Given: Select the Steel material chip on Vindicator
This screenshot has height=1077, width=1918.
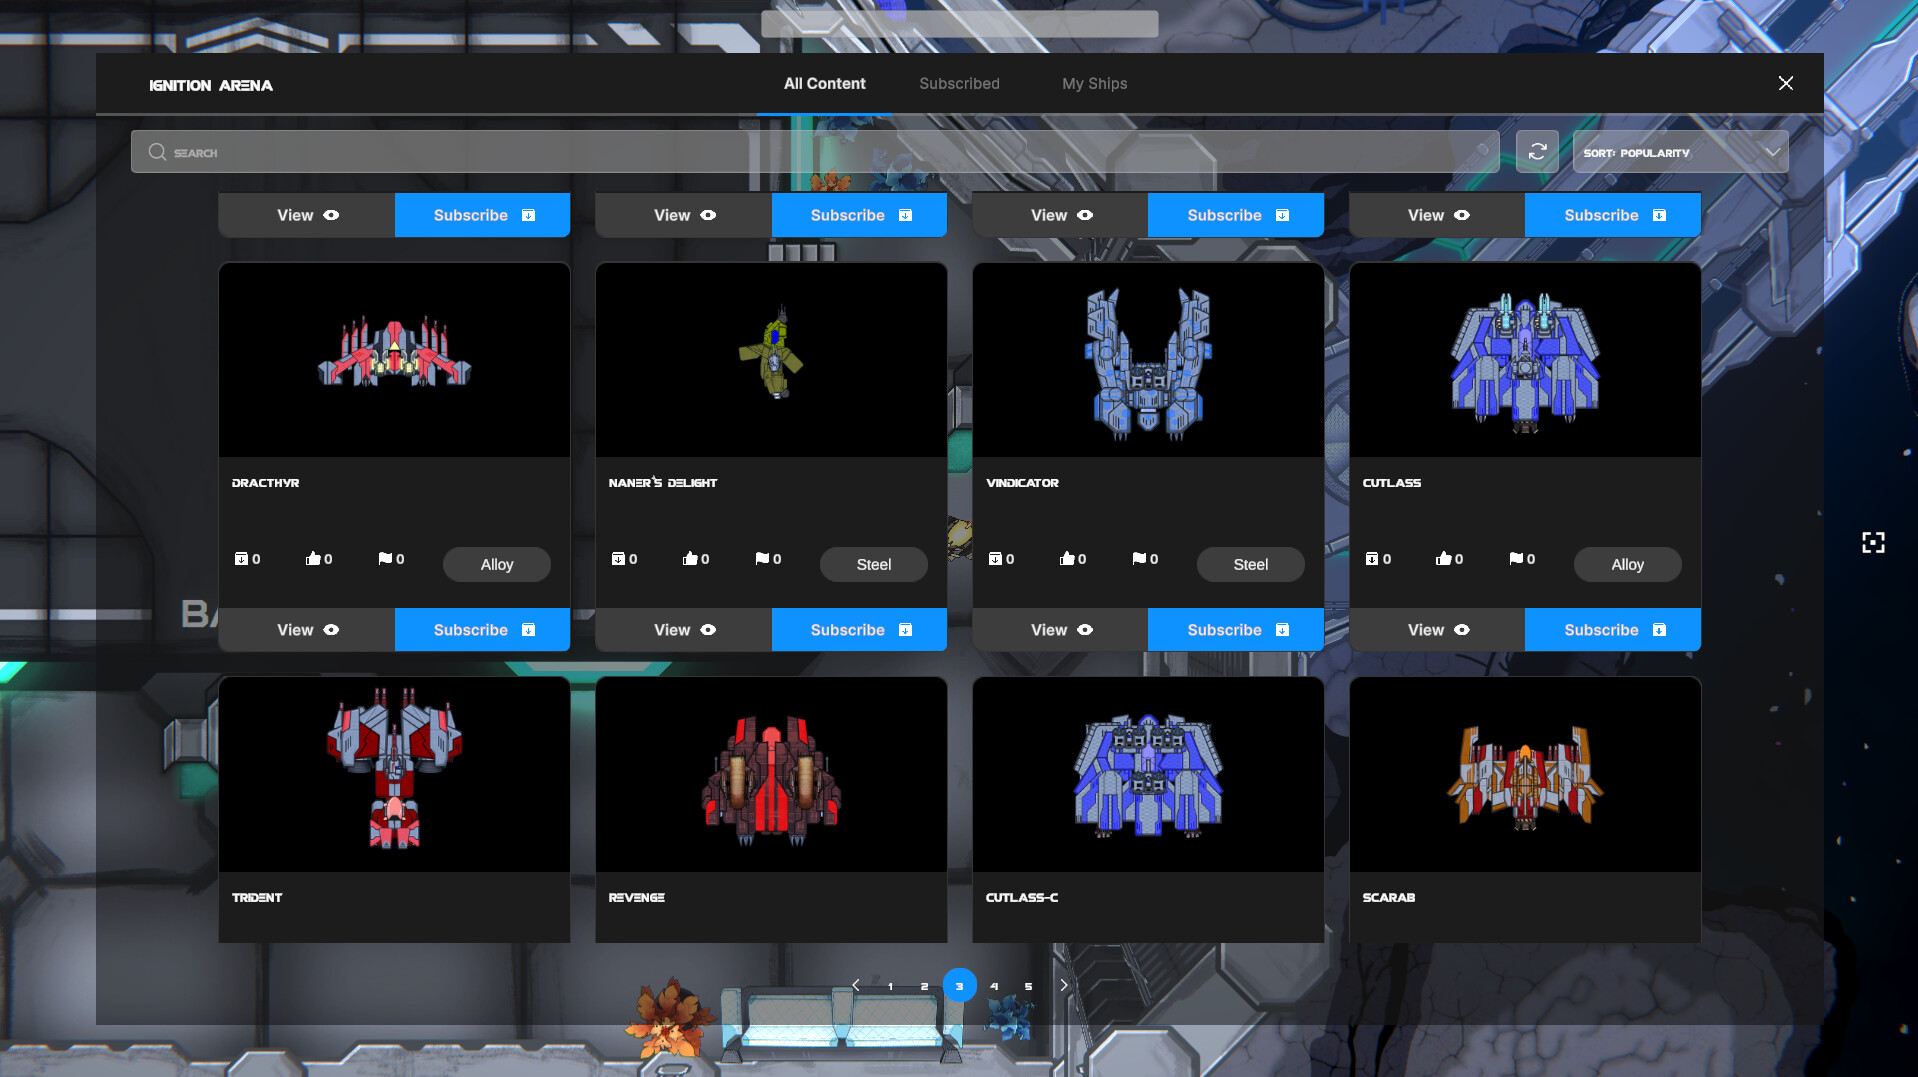Looking at the screenshot, I should (1250, 564).
